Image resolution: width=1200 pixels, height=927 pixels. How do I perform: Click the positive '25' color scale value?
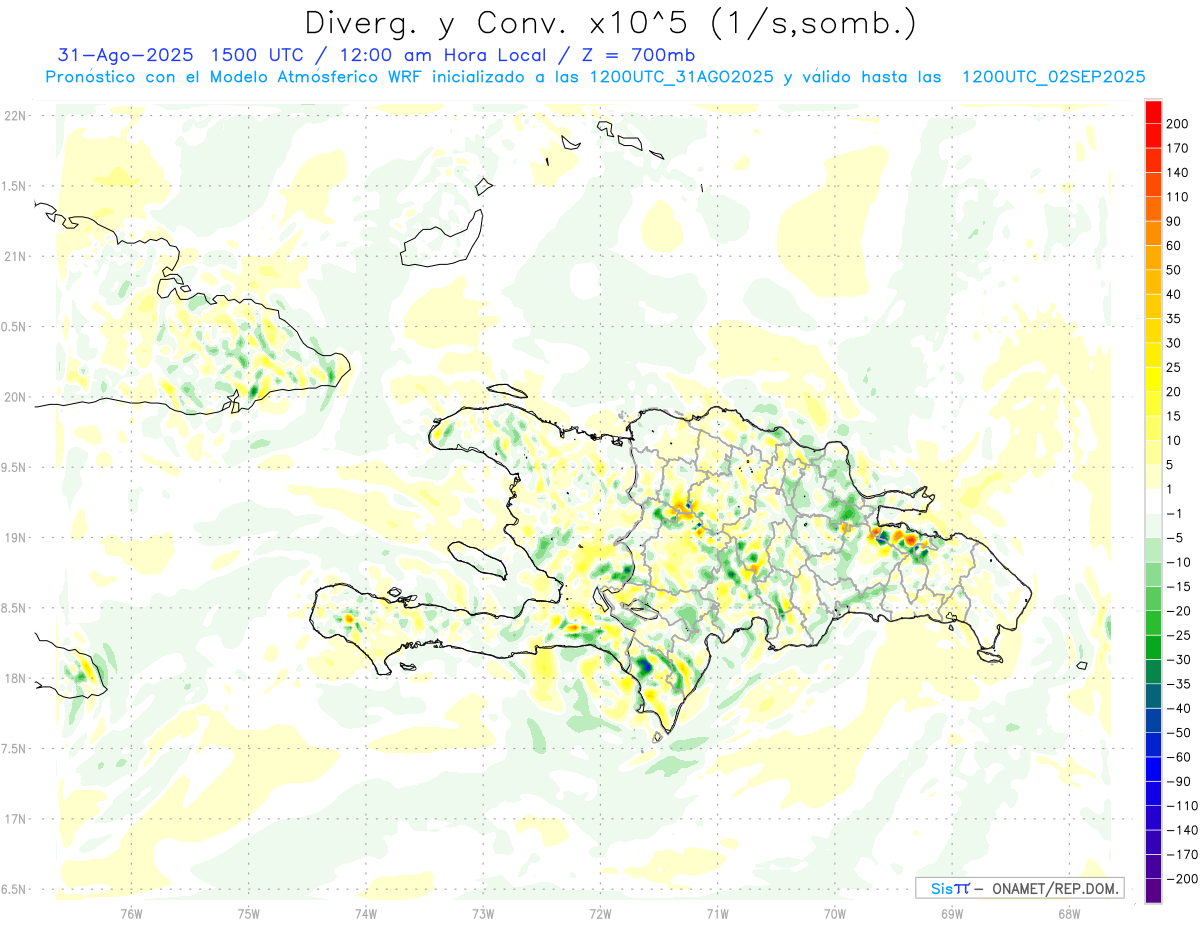click(1174, 367)
